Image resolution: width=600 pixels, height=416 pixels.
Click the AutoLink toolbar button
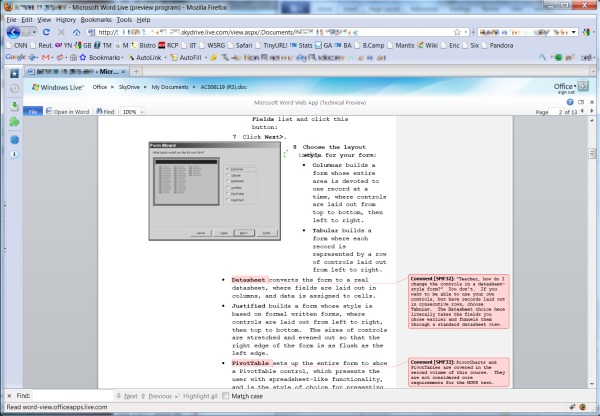tap(144, 57)
